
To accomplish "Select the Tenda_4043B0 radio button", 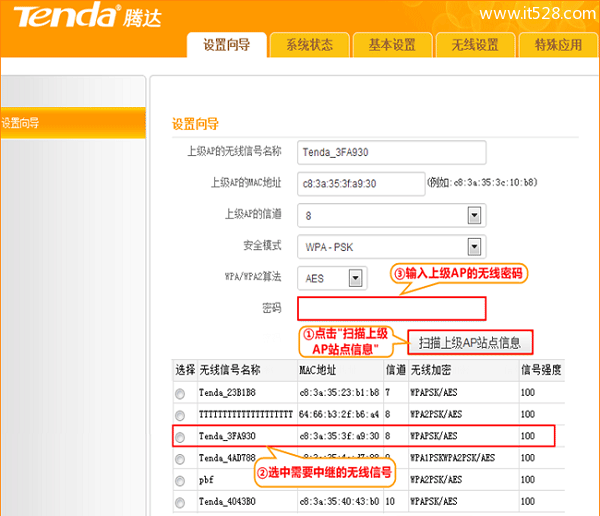I will pyautogui.click(x=180, y=503).
